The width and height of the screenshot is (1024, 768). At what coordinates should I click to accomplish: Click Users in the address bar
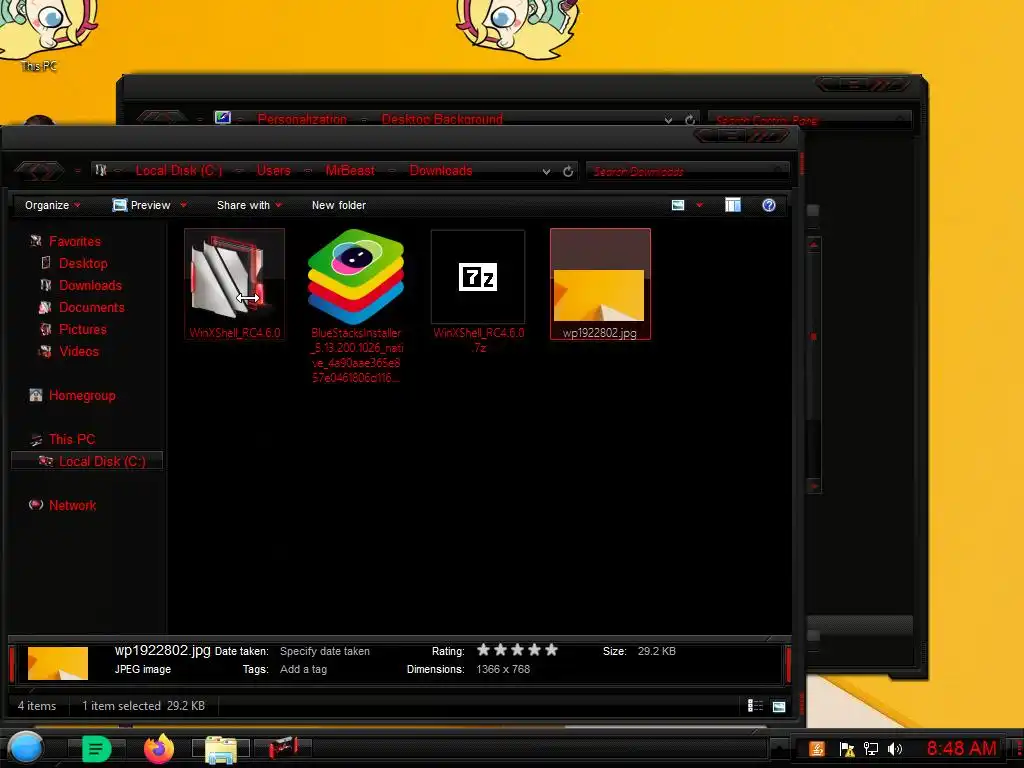[x=273, y=170]
